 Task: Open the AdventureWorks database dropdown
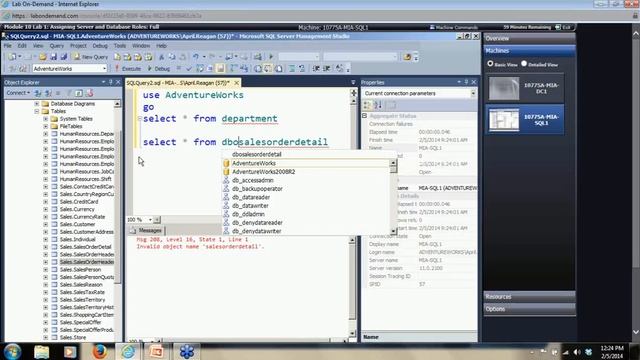click(x=104, y=69)
